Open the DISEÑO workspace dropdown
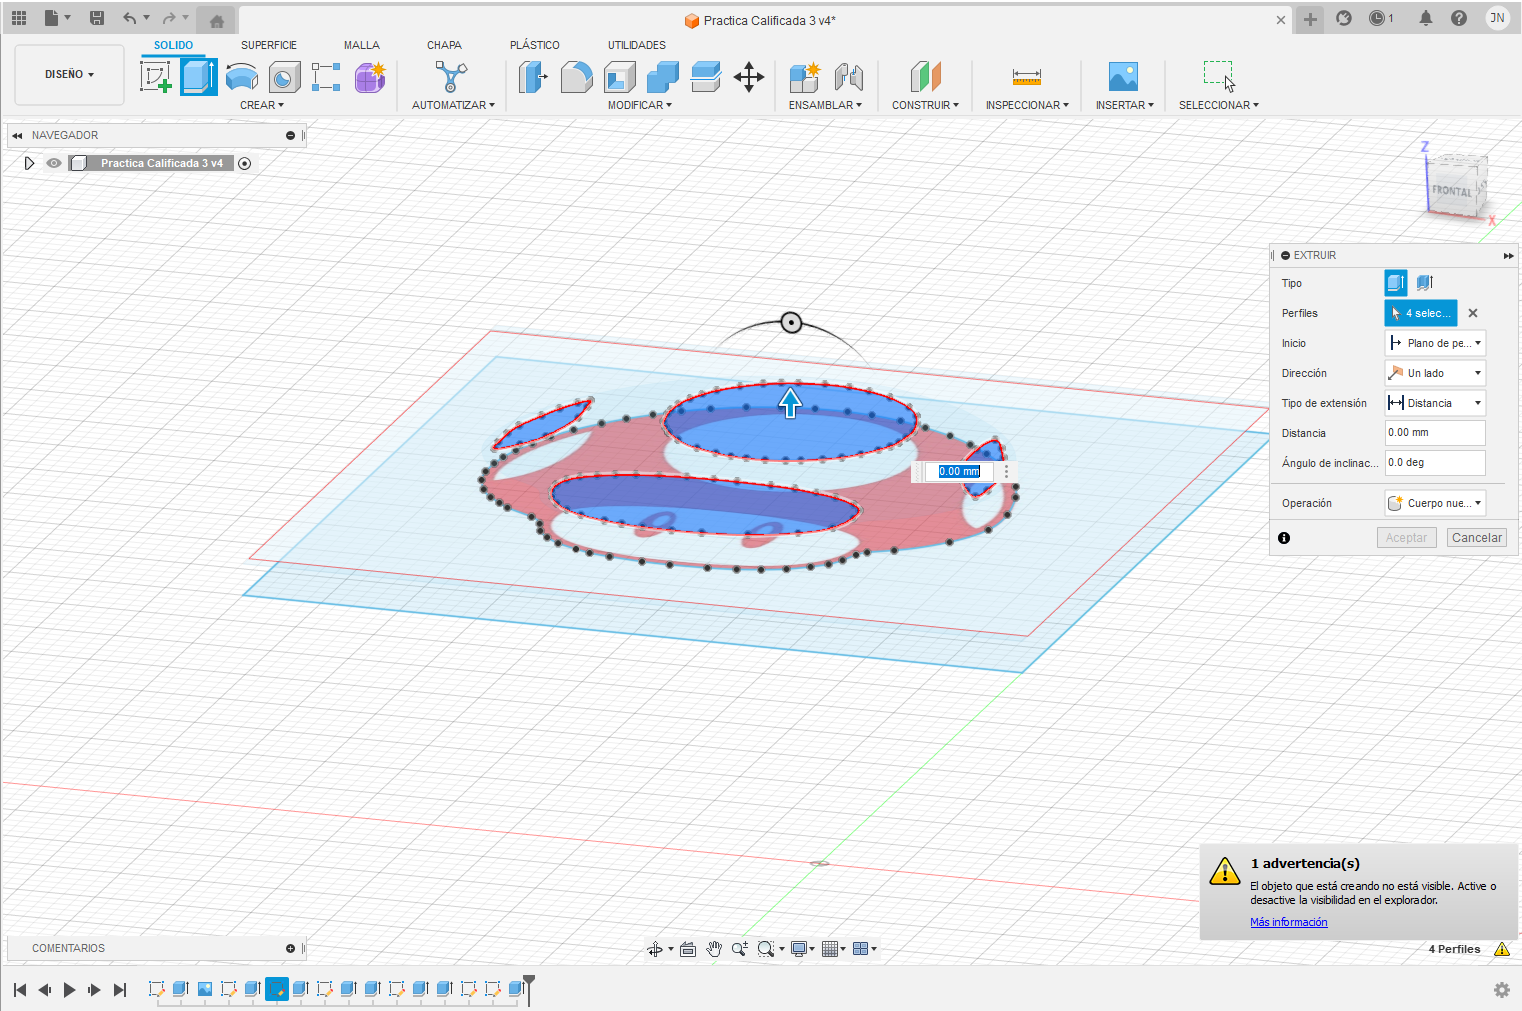This screenshot has width=1522, height=1011. point(69,75)
